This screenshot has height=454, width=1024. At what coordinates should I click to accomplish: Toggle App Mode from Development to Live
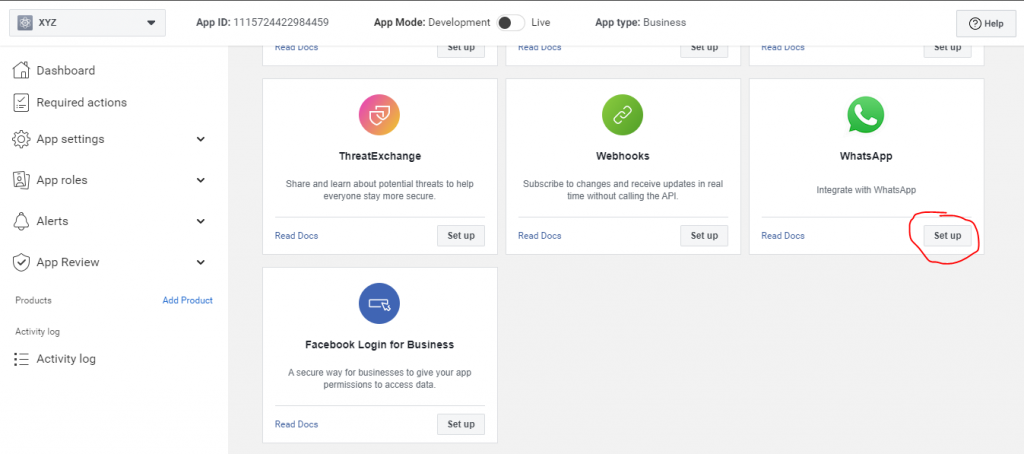click(510, 22)
